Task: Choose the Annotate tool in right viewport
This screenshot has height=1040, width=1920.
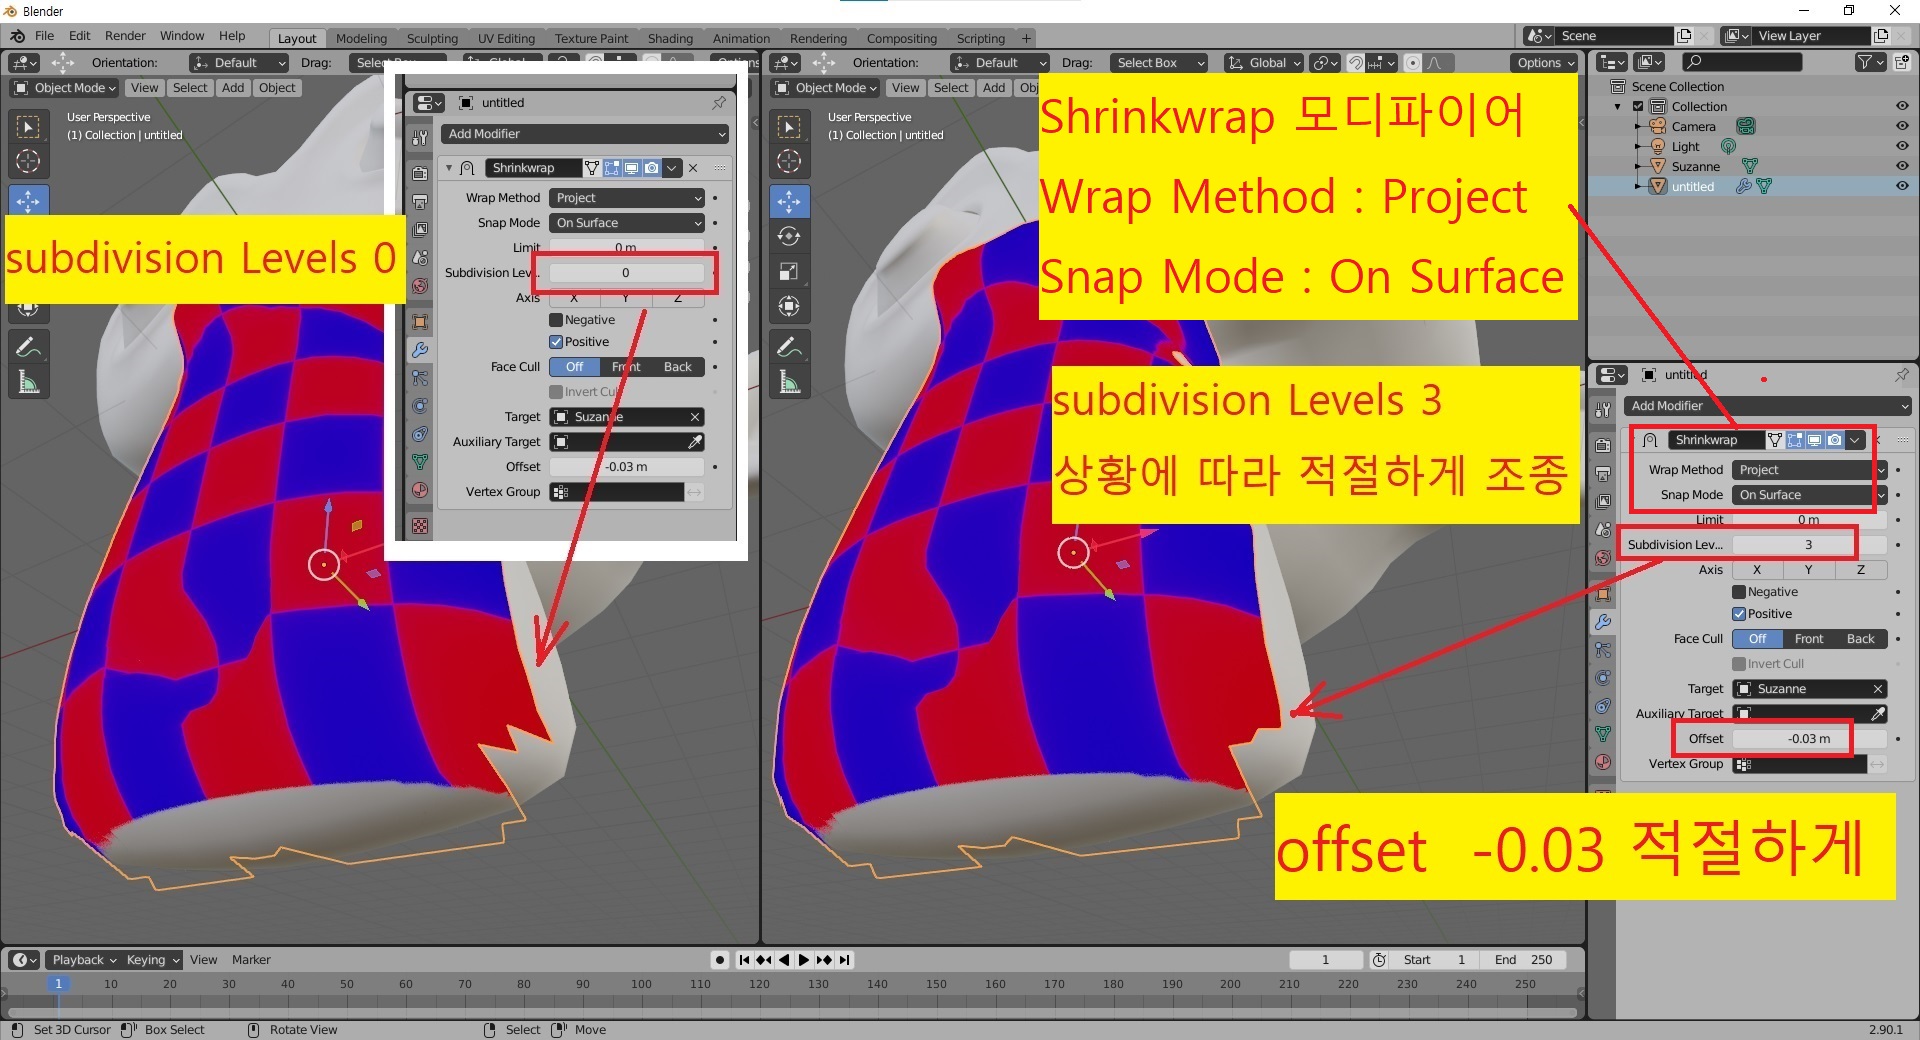Action: (x=789, y=347)
